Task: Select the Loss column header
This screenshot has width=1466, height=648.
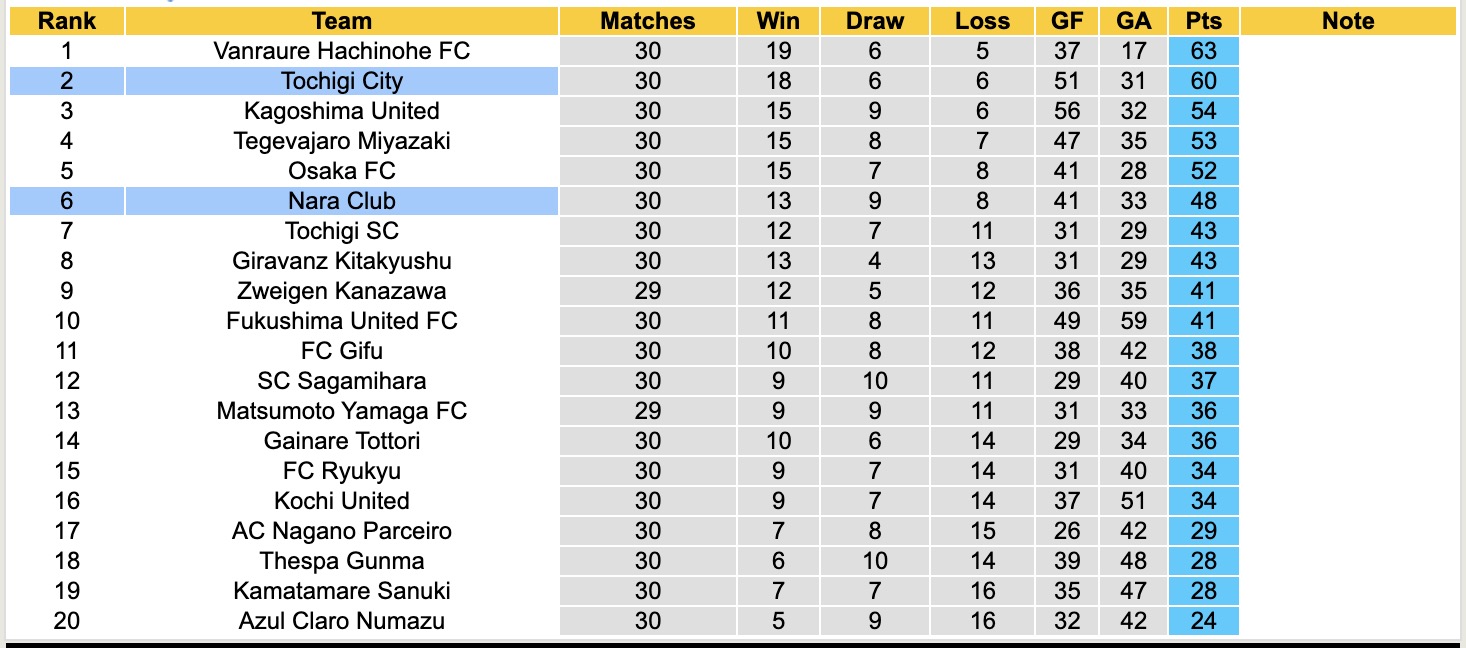Action: coord(982,21)
